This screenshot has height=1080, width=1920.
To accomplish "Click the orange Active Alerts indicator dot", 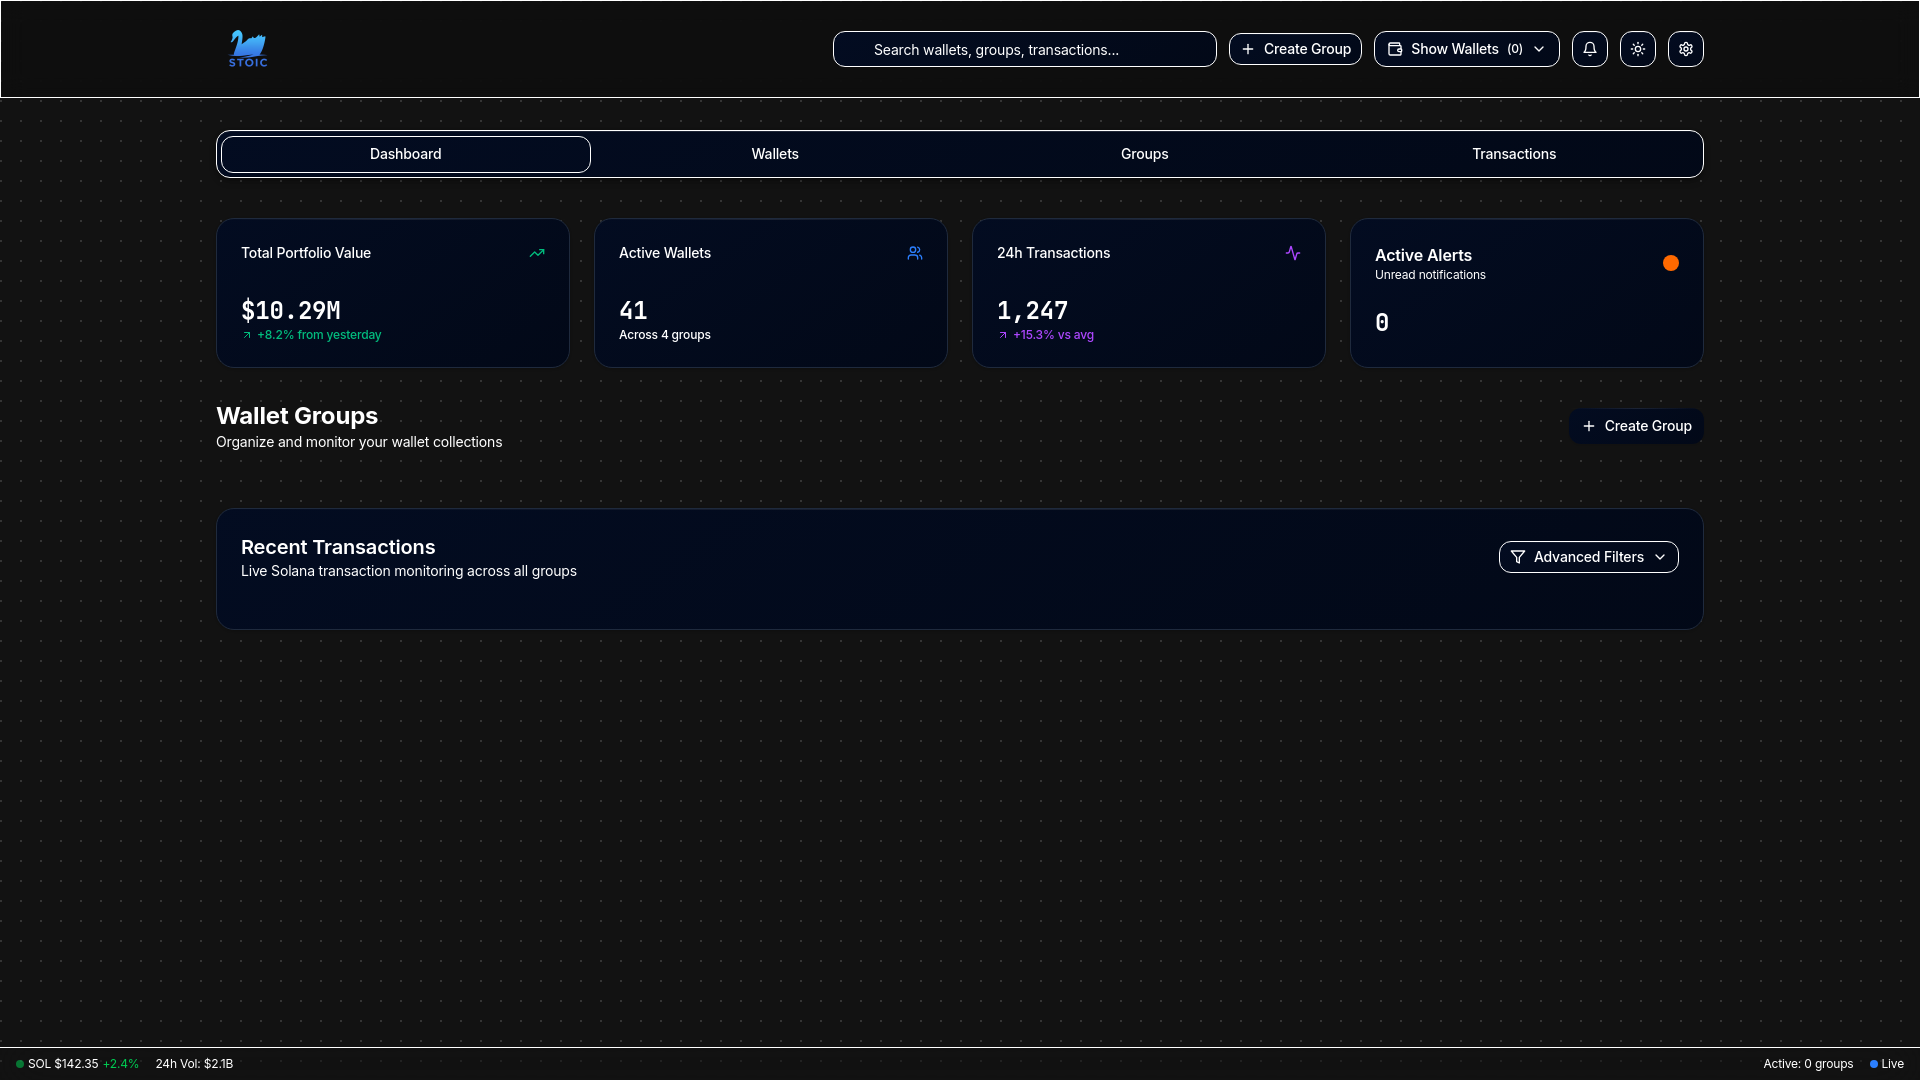I will 1671,263.
